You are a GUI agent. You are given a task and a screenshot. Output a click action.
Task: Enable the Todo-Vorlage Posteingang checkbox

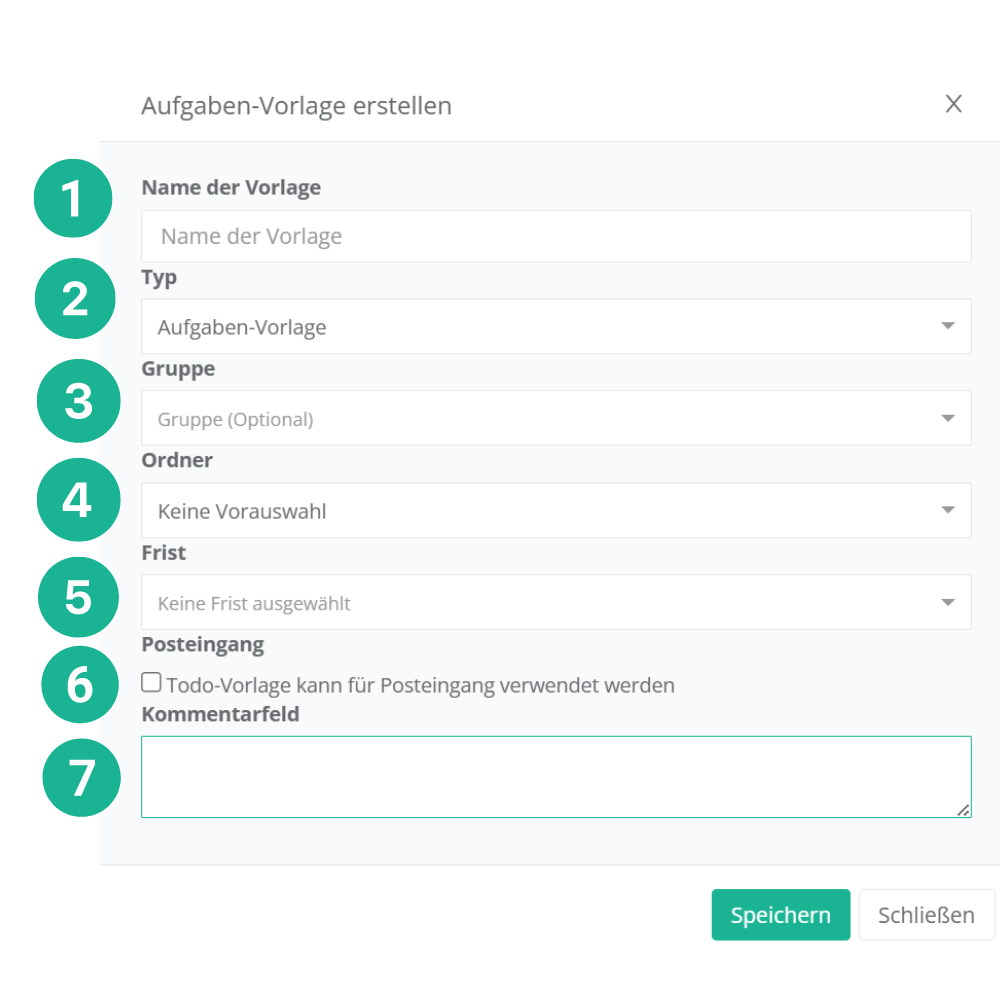click(x=151, y=683)
